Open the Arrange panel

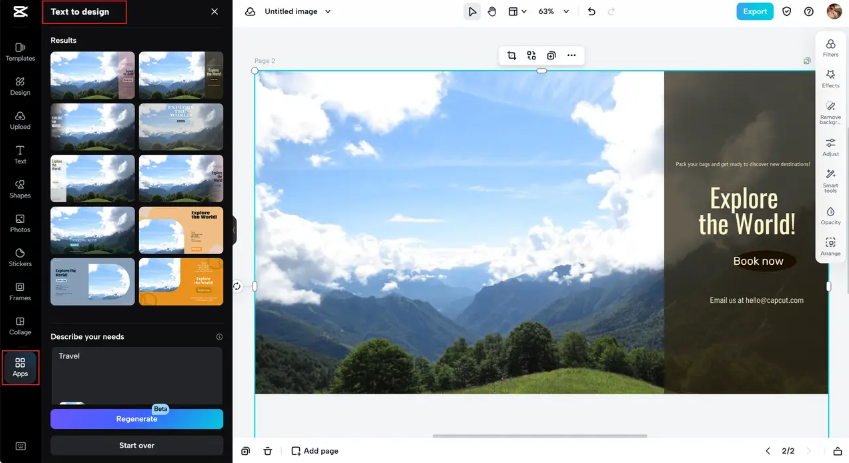point(830,246)
